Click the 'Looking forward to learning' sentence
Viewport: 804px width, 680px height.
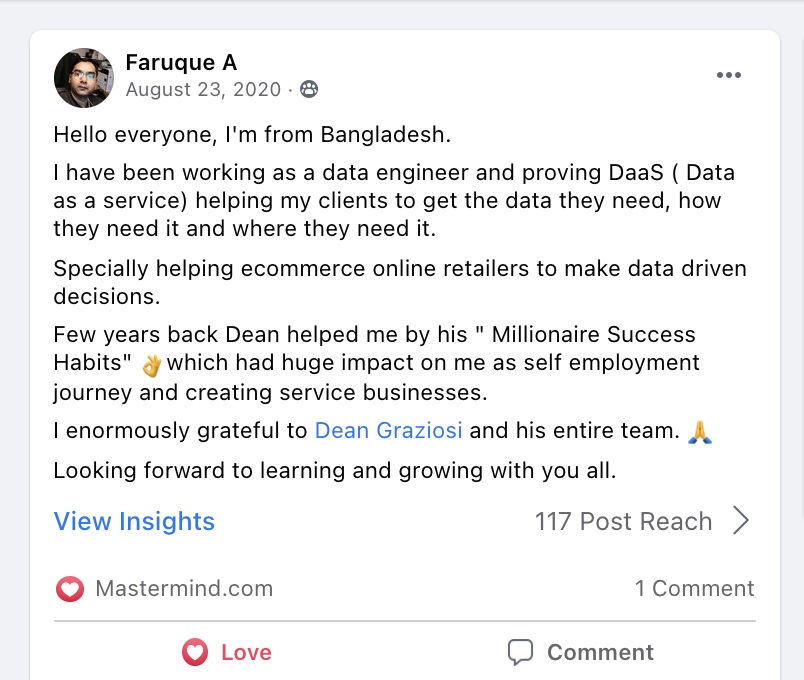[x=335, y=470]
